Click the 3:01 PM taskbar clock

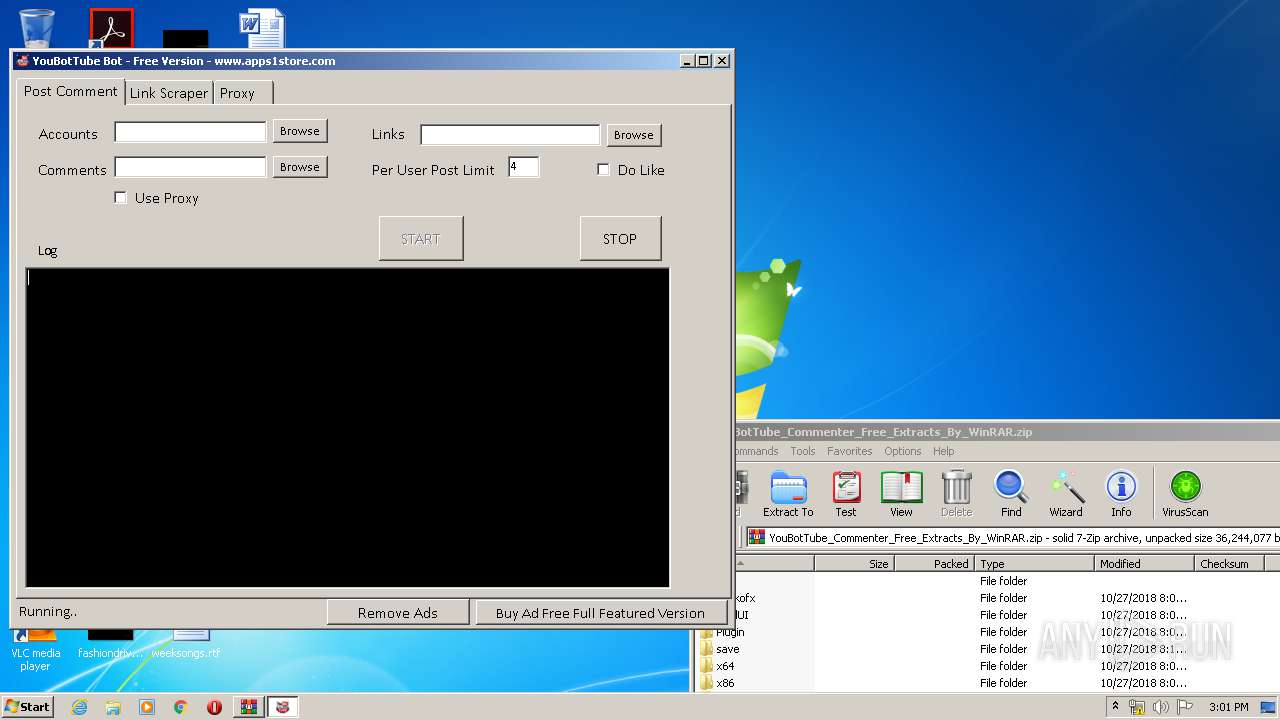click(1228, 707)
